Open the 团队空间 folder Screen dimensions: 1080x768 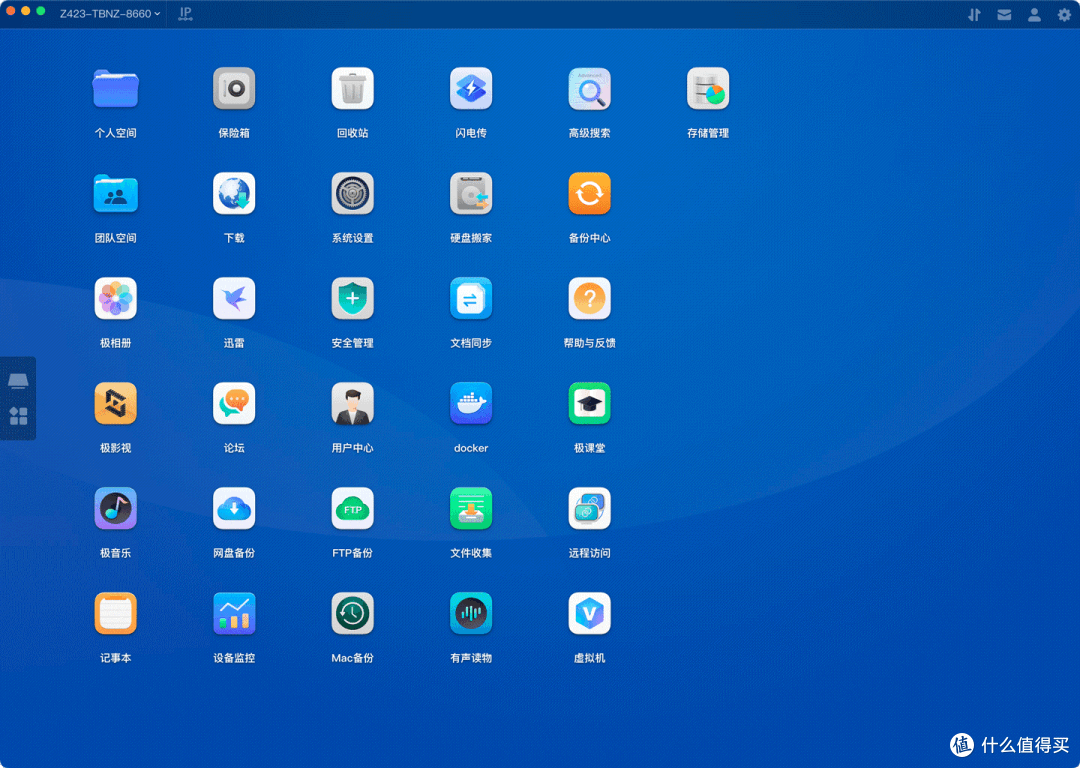click(116, 194)
